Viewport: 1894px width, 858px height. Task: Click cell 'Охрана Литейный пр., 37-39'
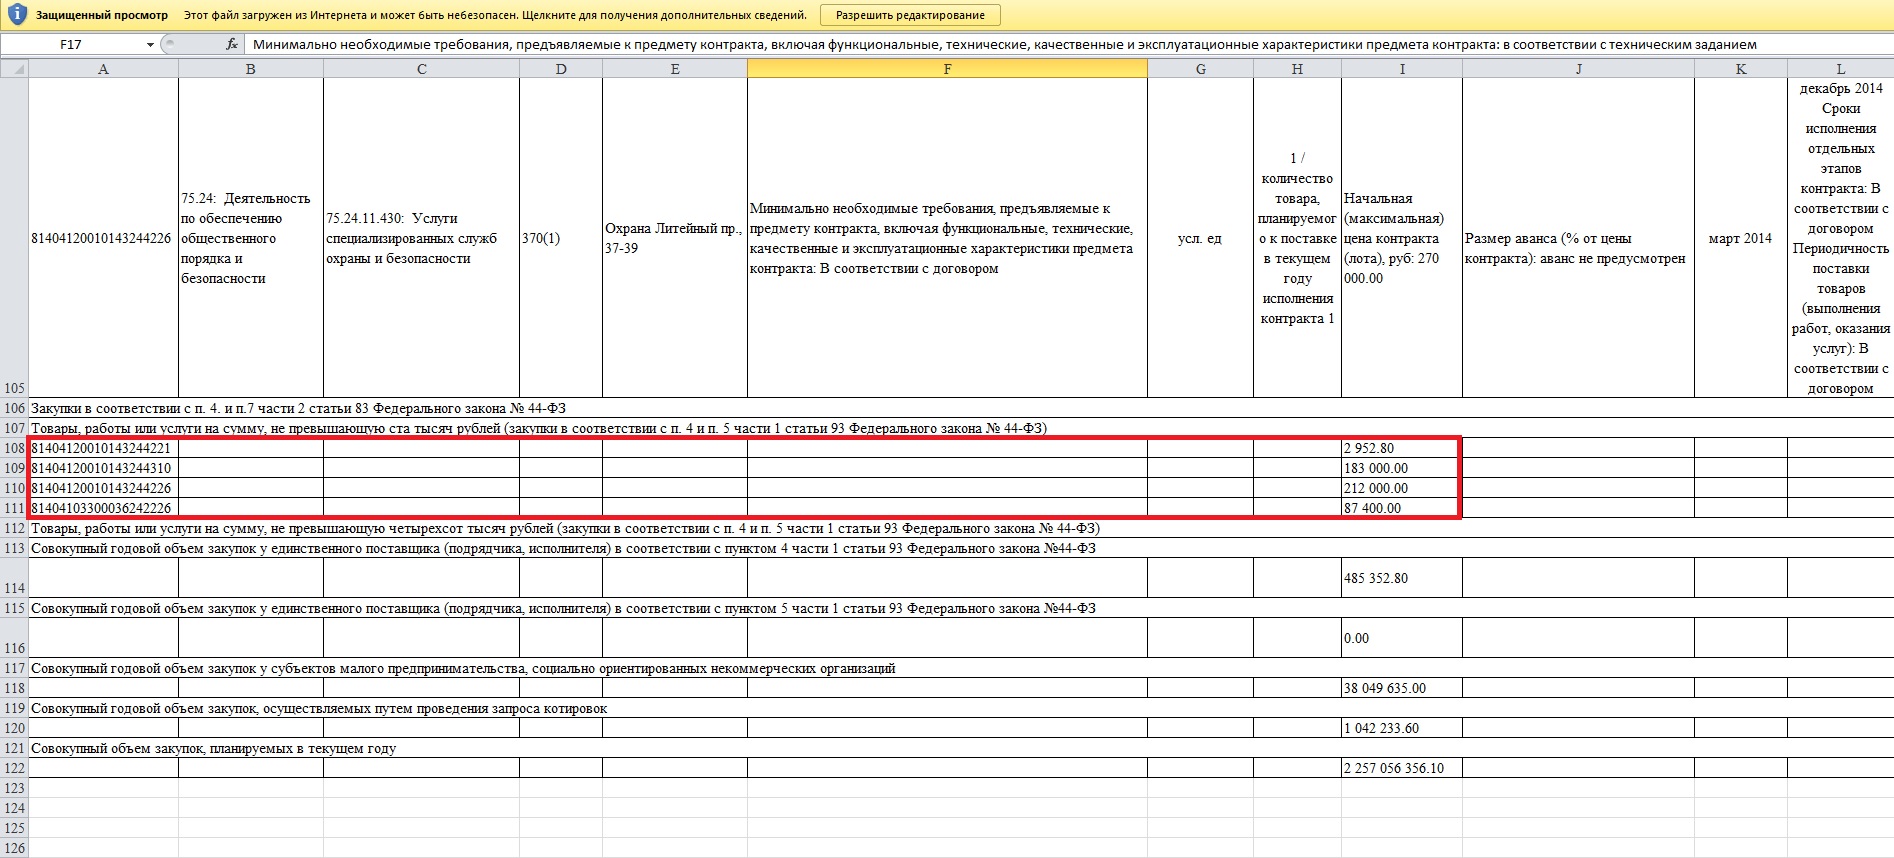tap(675, 238)
